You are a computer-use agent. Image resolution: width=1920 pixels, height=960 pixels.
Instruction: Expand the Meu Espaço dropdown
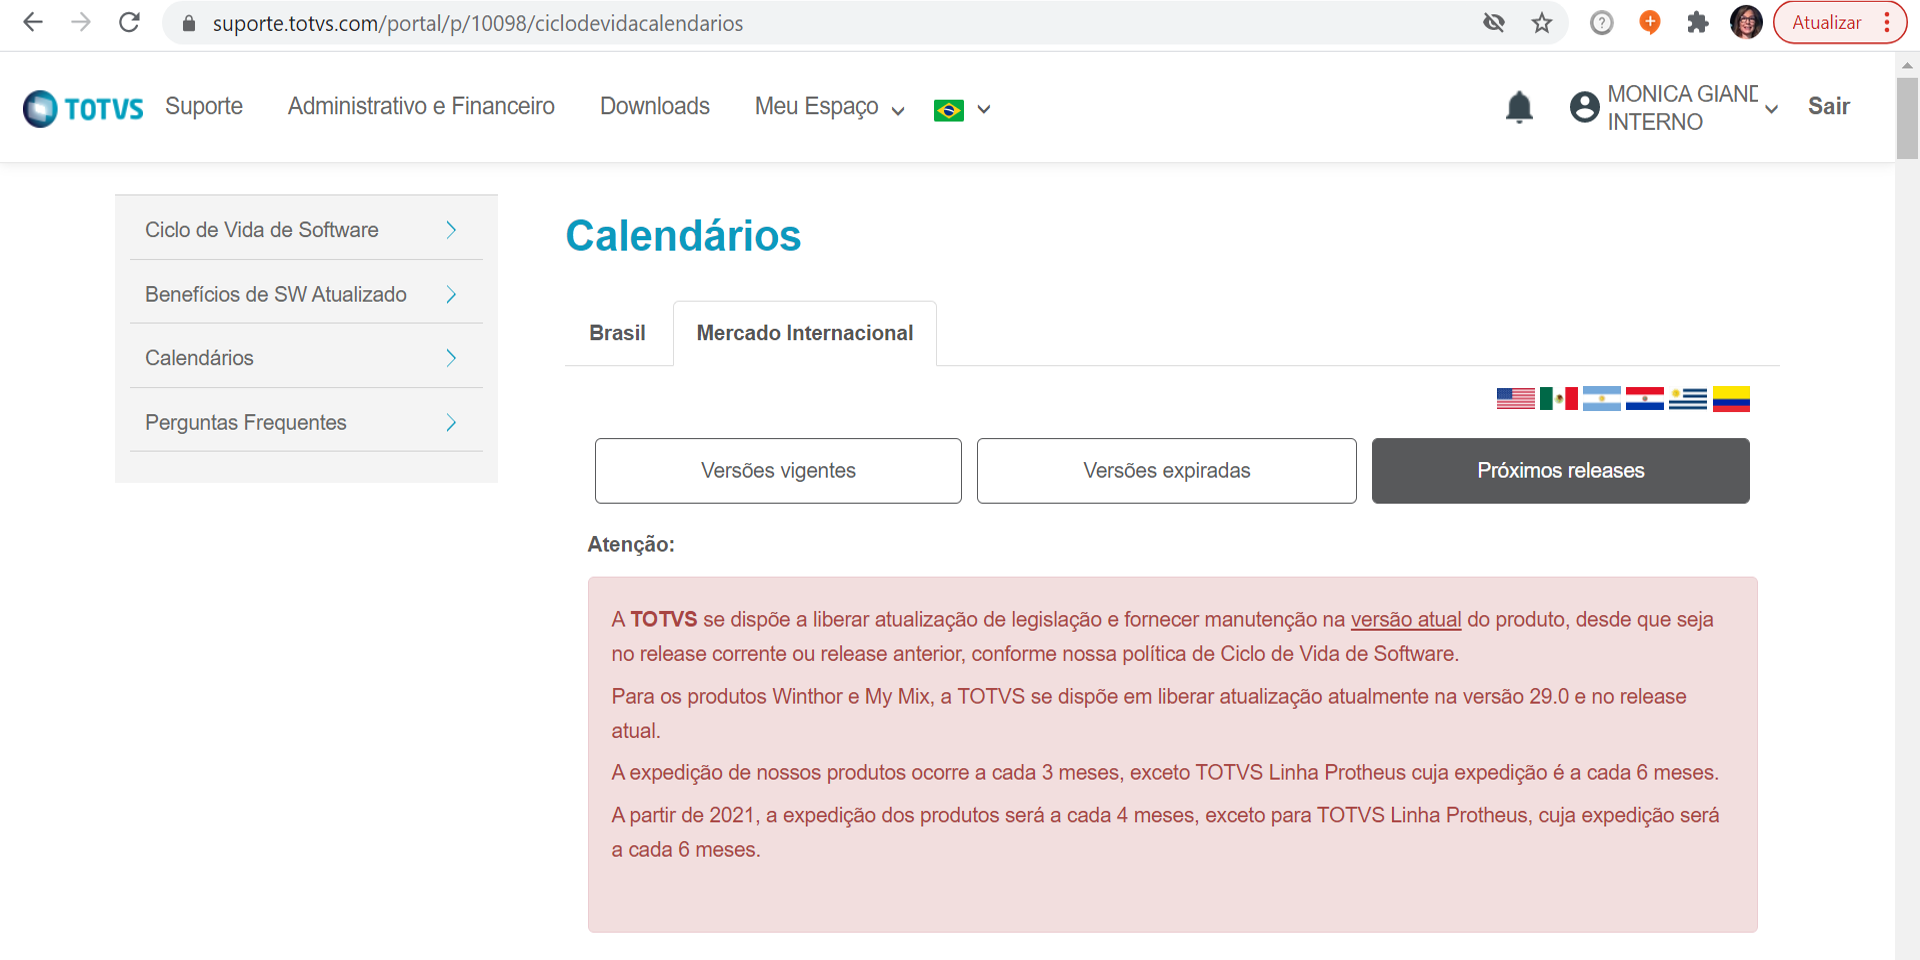pos(830,107)
